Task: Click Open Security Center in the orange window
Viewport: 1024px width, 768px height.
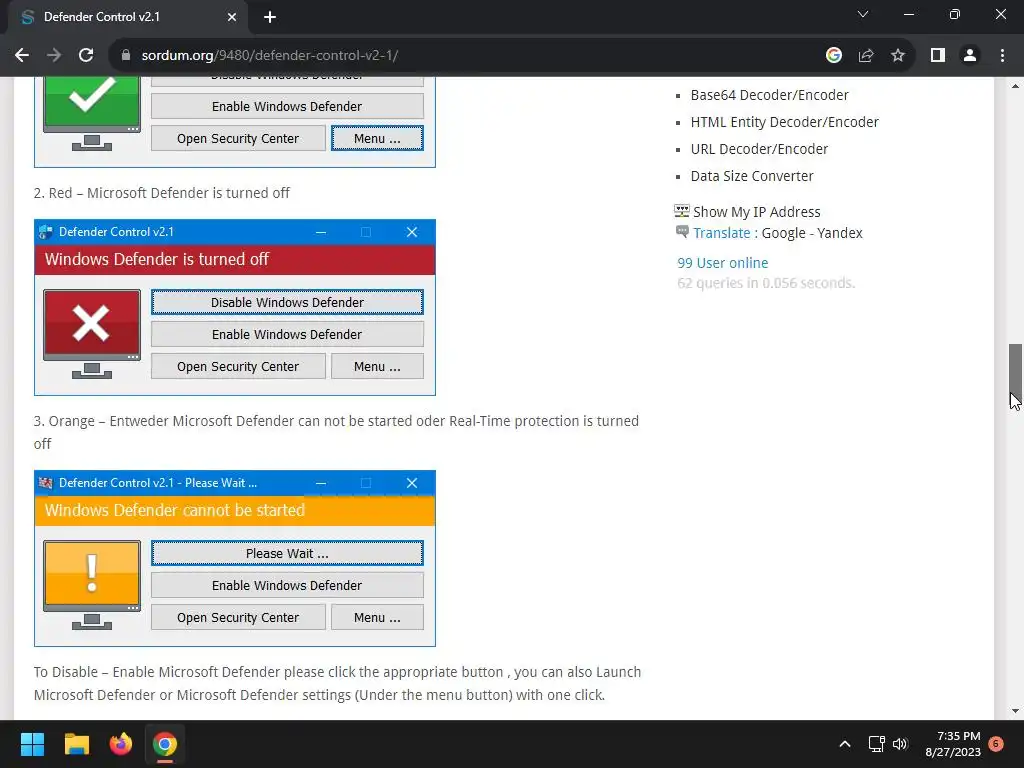Action: click(x=238, y=617)
